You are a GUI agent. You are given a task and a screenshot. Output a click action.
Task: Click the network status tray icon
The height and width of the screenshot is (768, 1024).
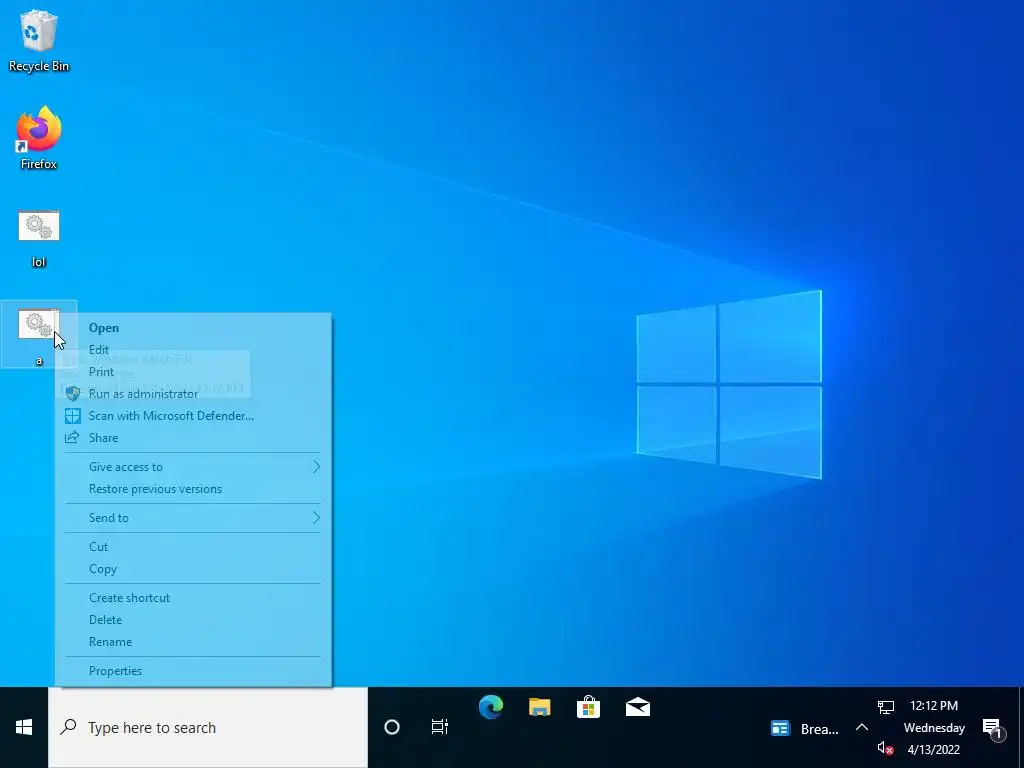(x=886, y=707)
